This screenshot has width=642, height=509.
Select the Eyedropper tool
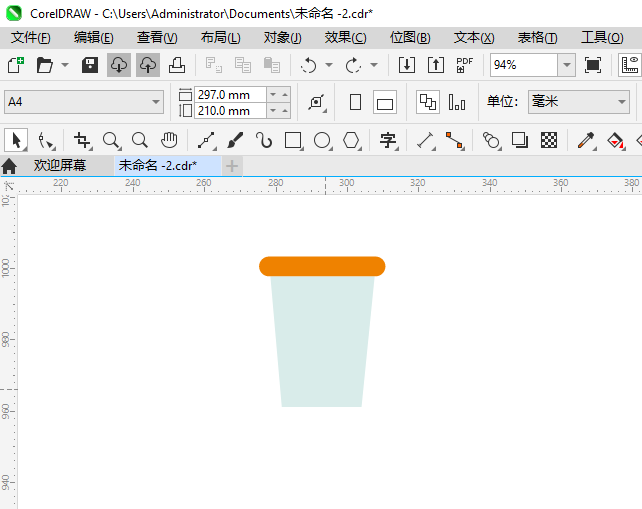pyautogui.click(x=586, y=140)
